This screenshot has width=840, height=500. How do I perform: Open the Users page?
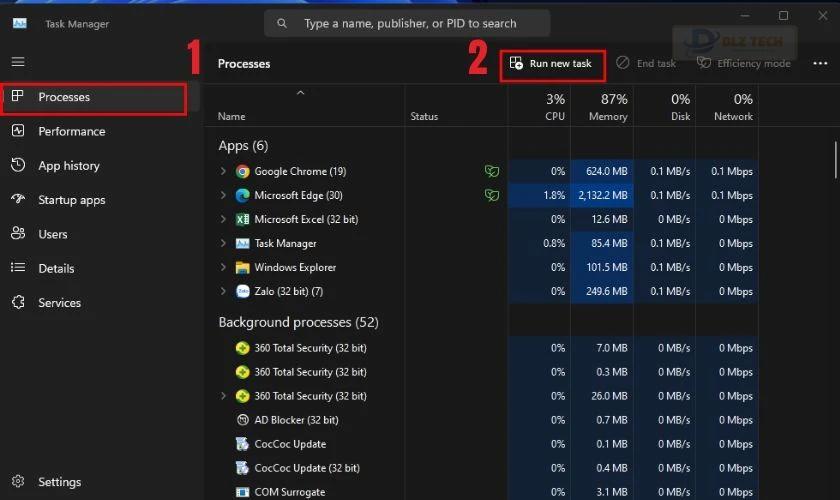click(x=52, y=234)
